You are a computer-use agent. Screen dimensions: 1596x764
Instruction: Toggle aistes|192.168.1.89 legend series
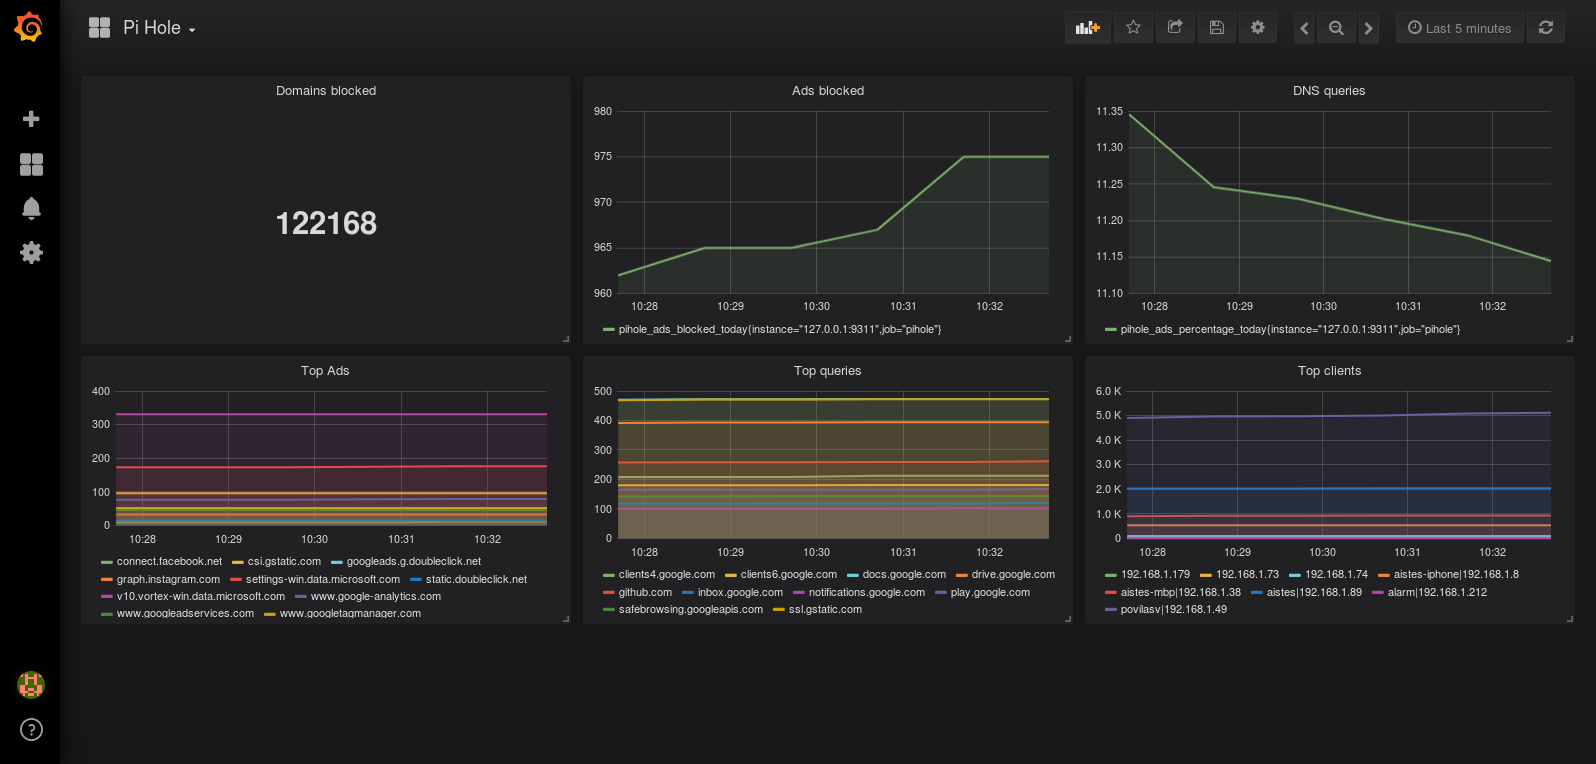click(1314, 592)
